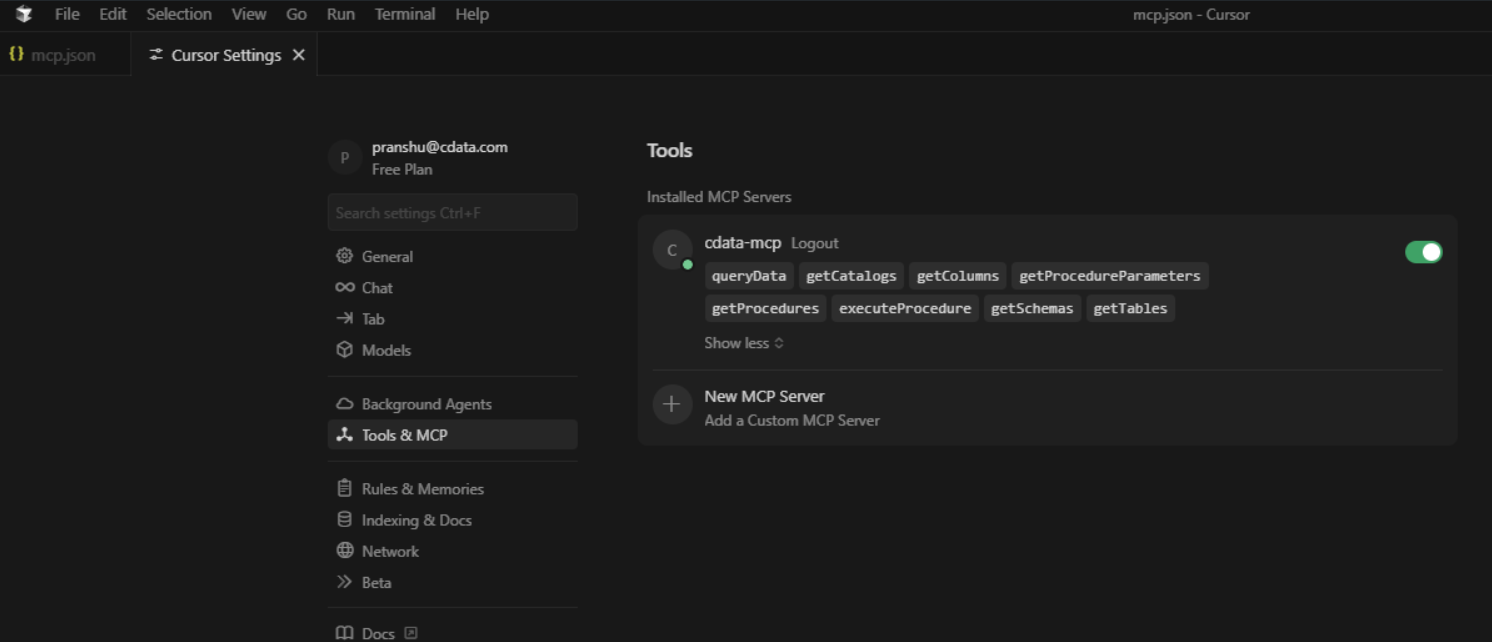Collapse tools using Show less
Image resolution: width=1492 pixels, height=642 pixels.
(x=743, y=342)
